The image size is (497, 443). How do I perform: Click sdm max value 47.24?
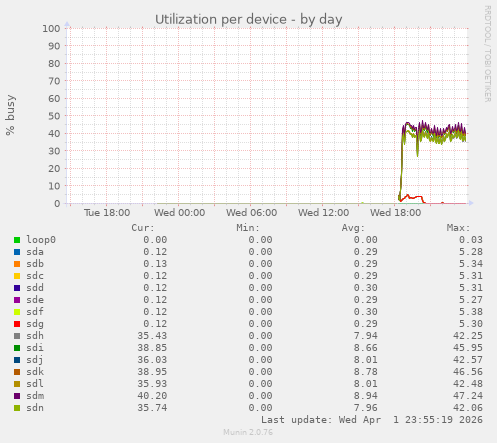[x=468, y=396]
